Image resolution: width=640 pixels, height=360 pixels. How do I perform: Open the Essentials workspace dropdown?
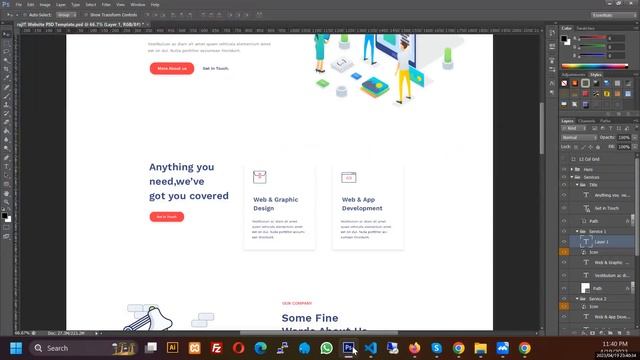(x=613, y=15)
